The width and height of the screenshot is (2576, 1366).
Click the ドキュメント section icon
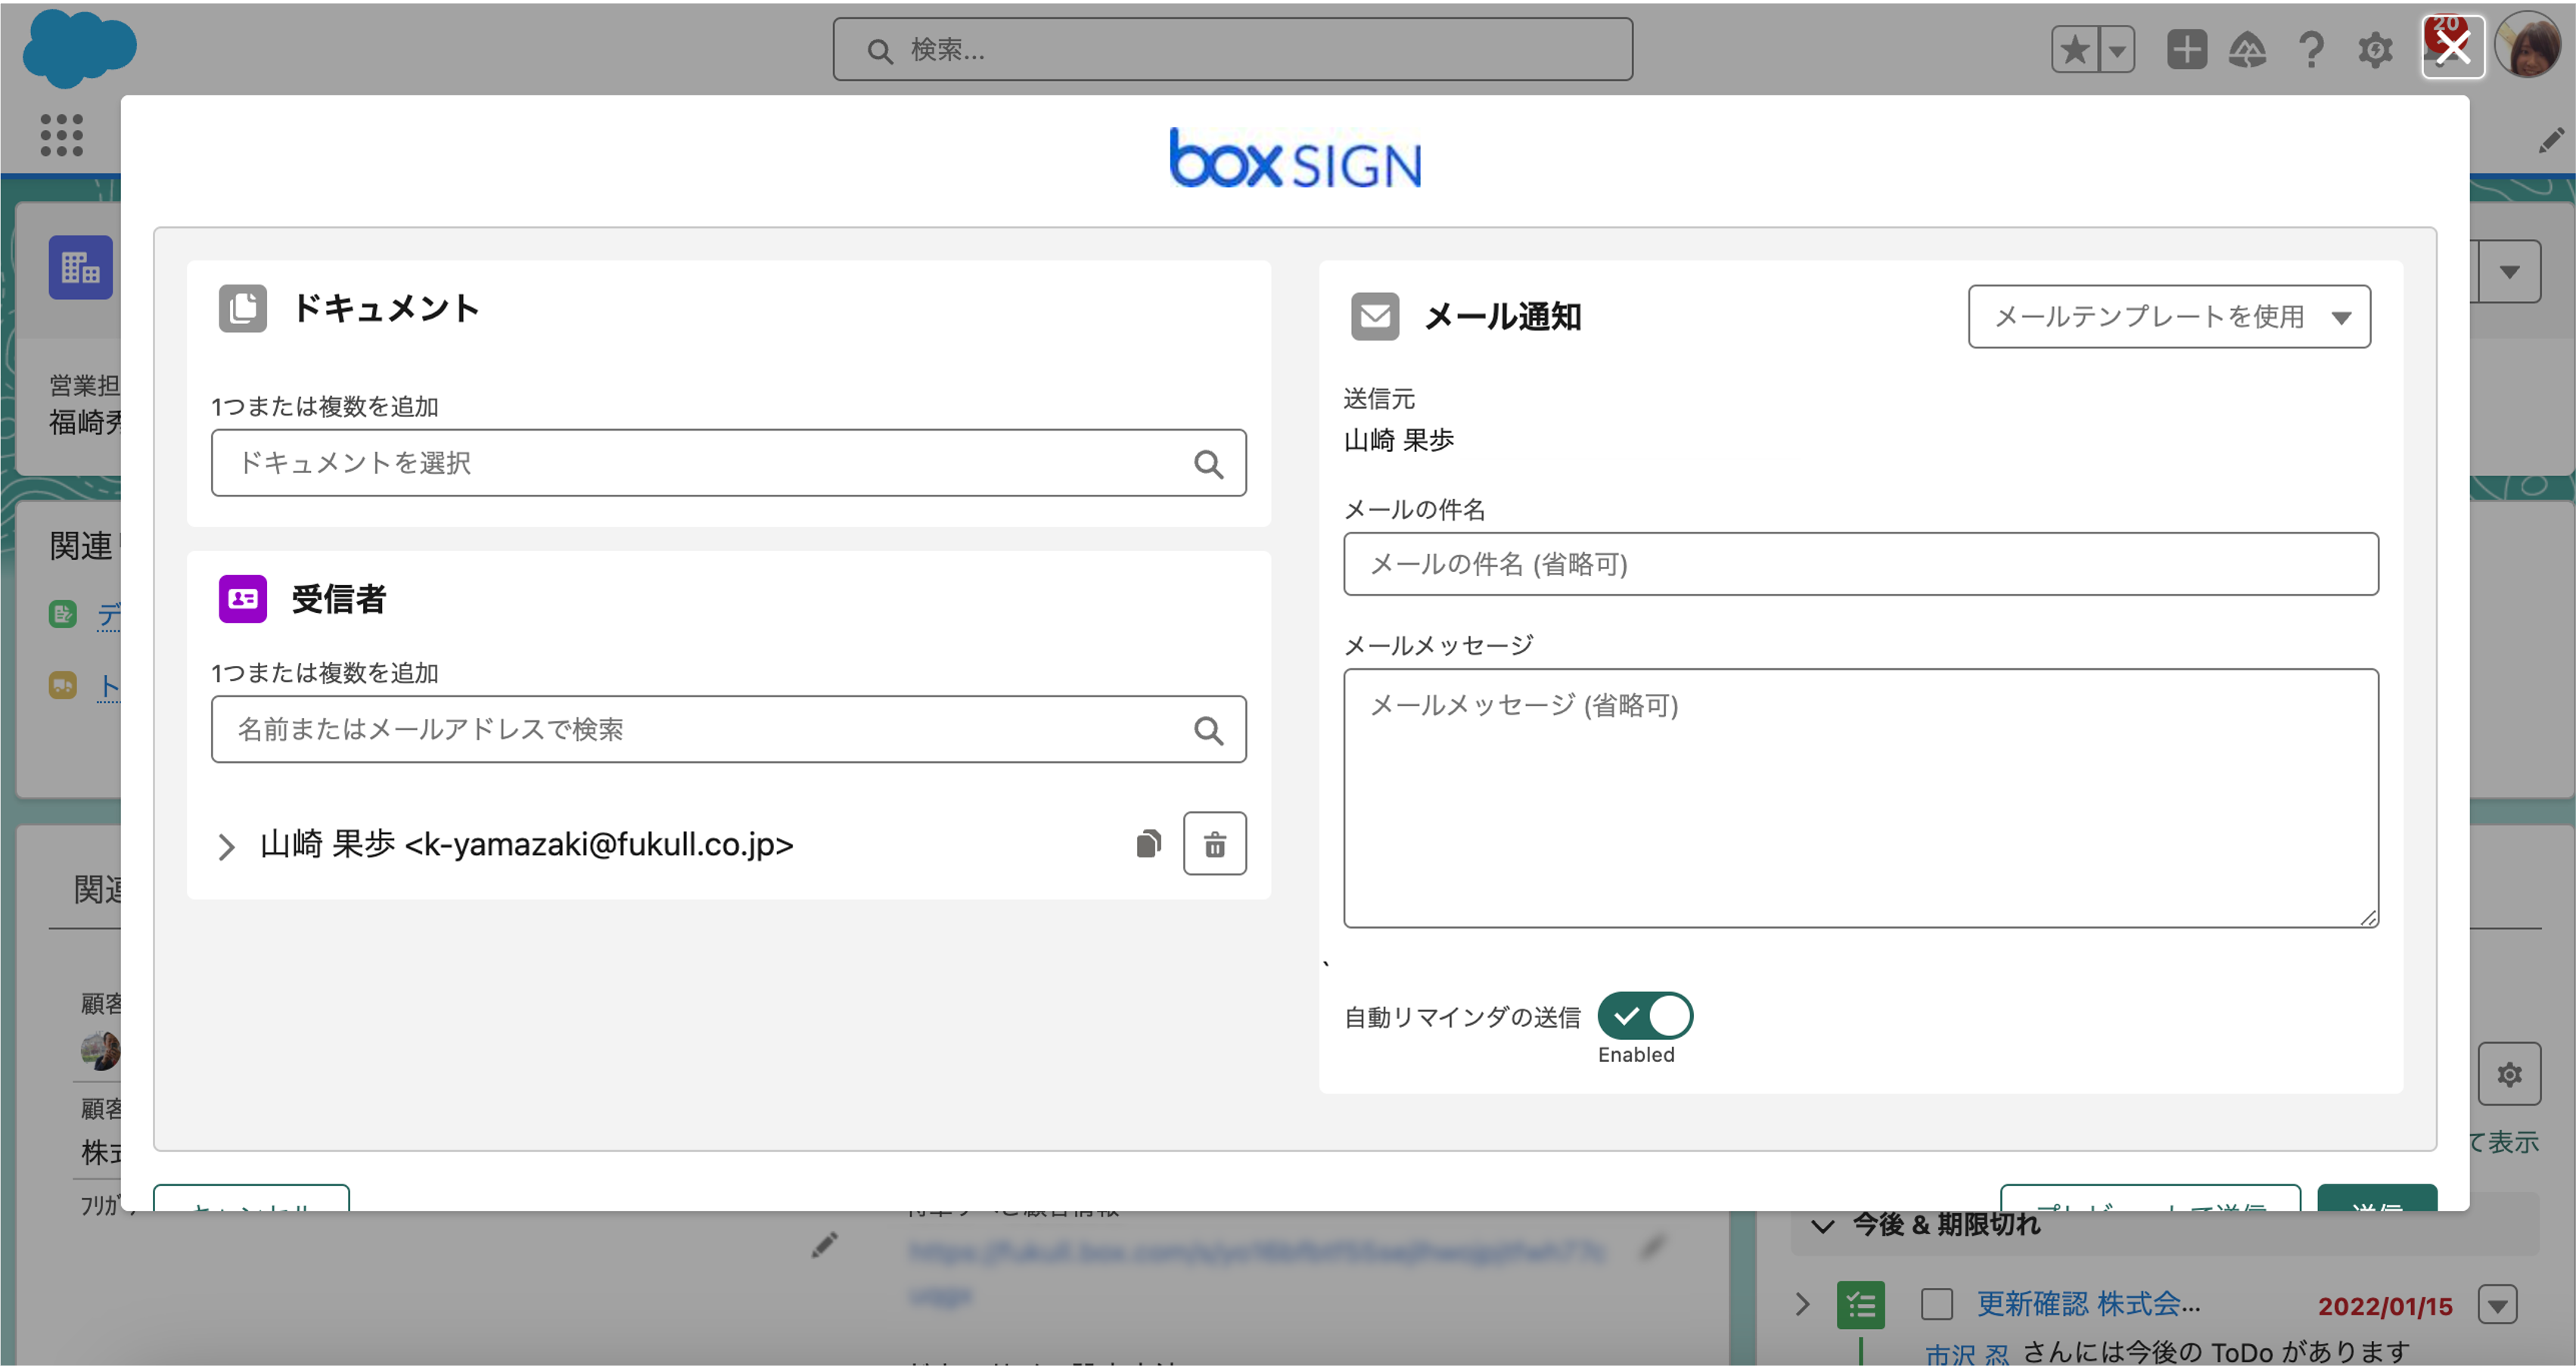242,308
